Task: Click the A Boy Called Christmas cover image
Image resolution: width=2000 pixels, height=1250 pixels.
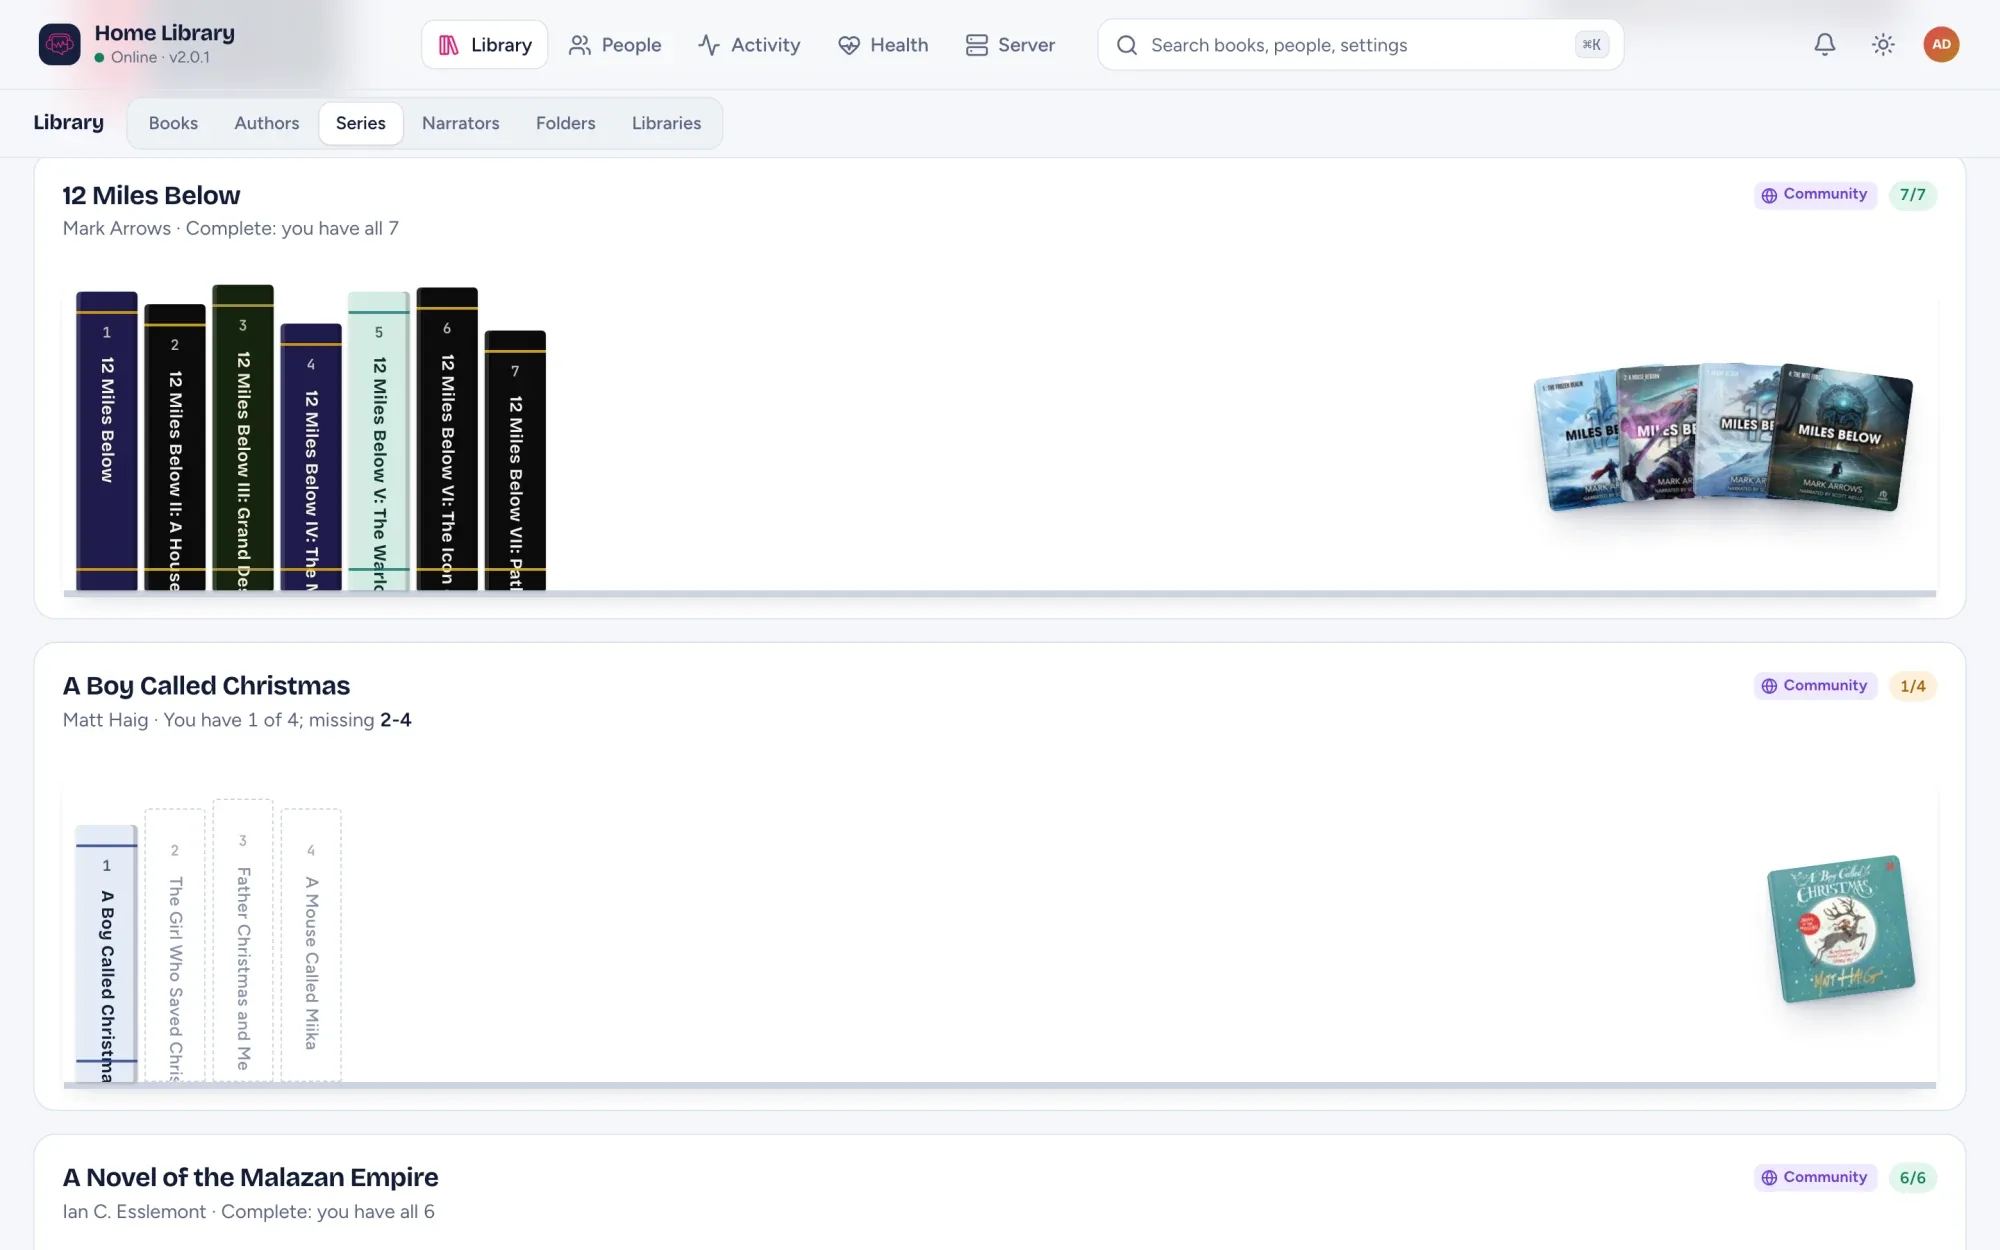Action: pos(1841,929)
